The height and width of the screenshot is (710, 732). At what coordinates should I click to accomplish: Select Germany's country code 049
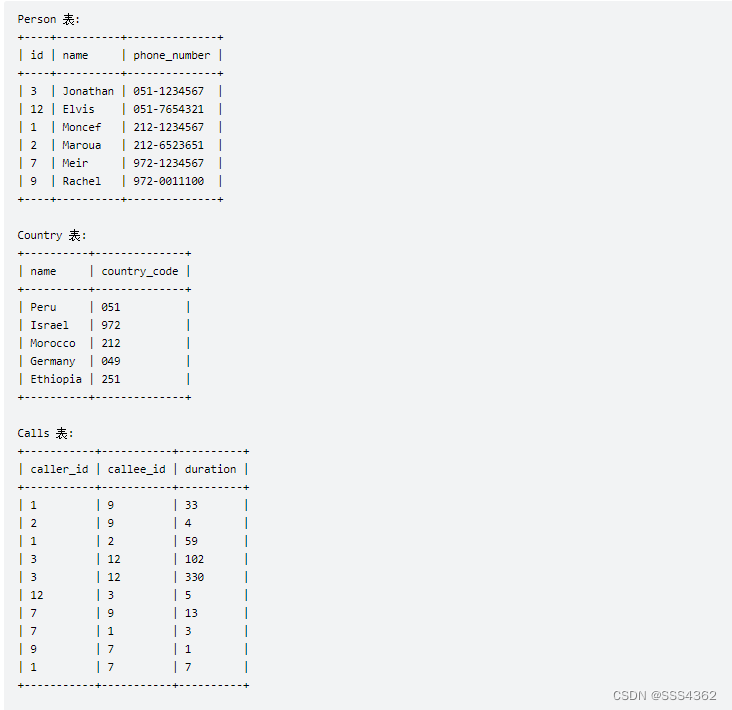pyautogui.click(x=111, y=361)
